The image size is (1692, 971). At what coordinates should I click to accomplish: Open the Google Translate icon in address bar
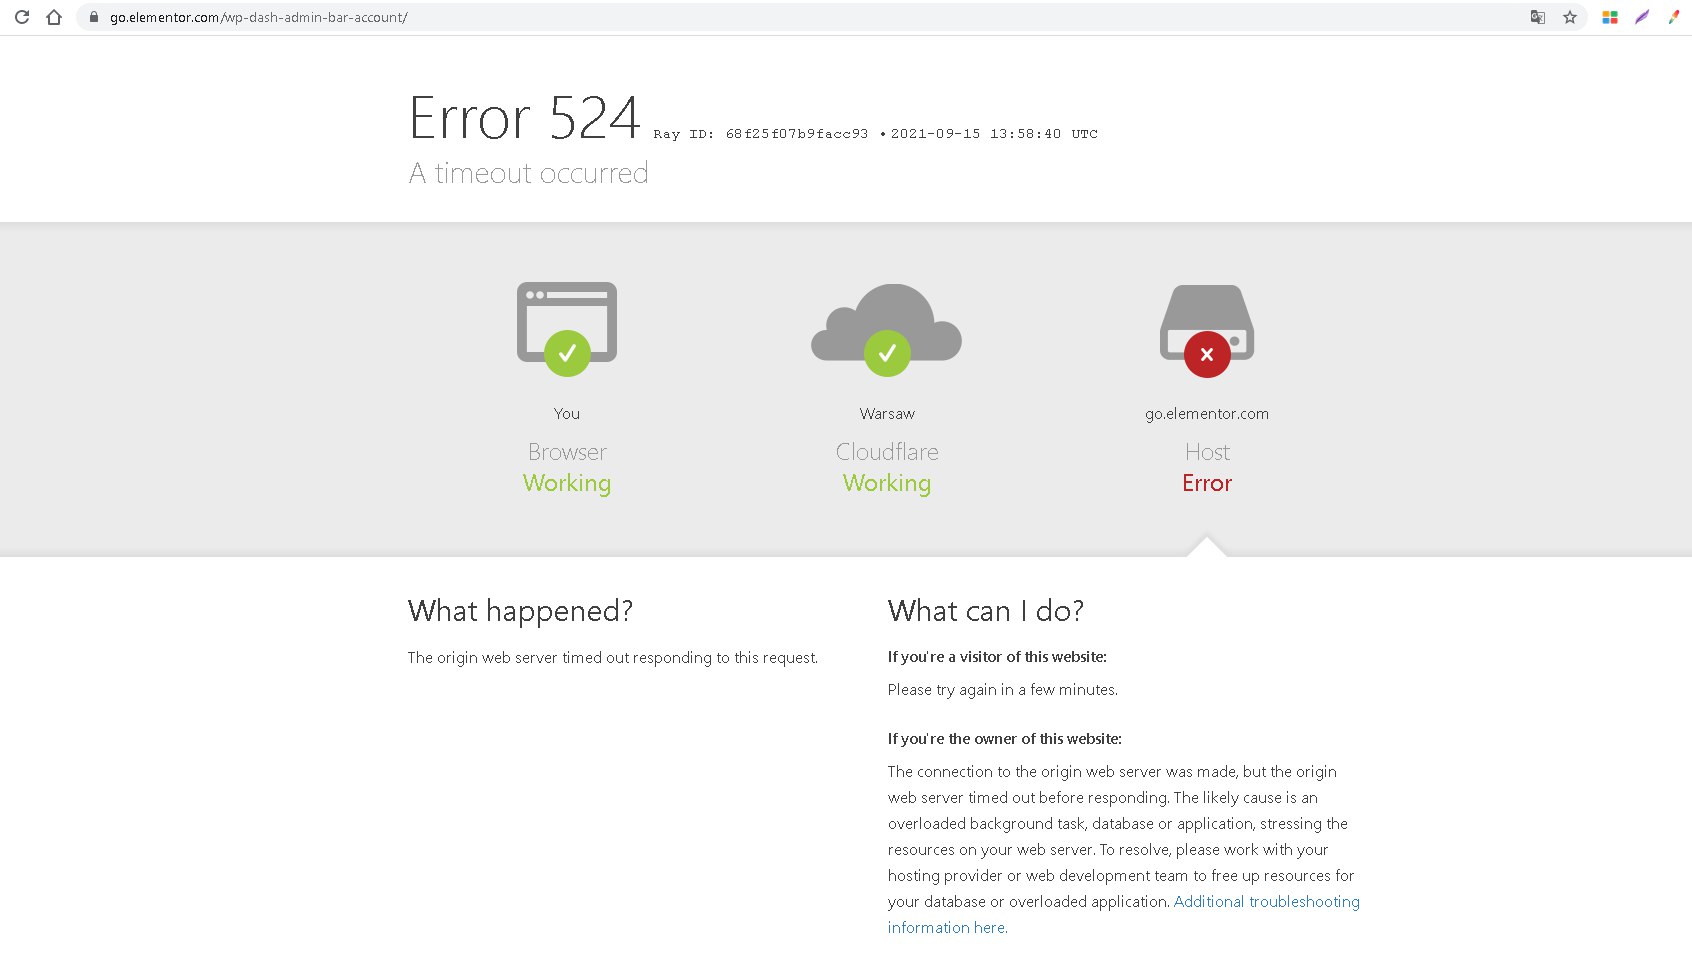(x=1538, y=17)
